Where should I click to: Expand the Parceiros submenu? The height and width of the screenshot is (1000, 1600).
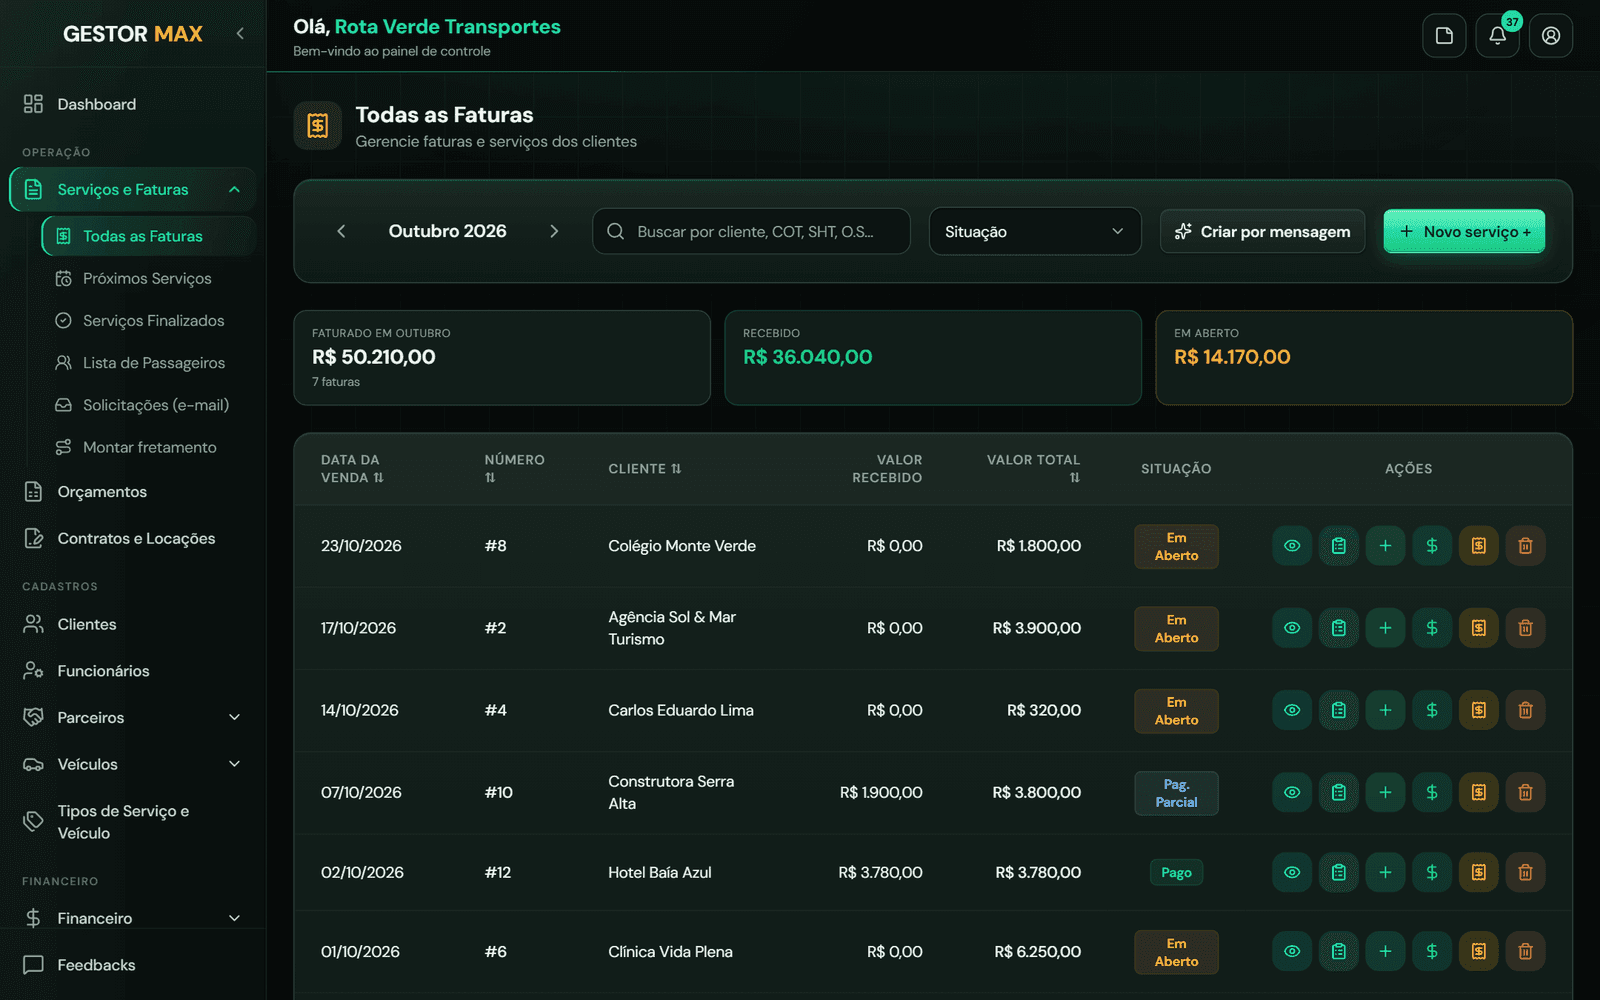tap(133, 717)
